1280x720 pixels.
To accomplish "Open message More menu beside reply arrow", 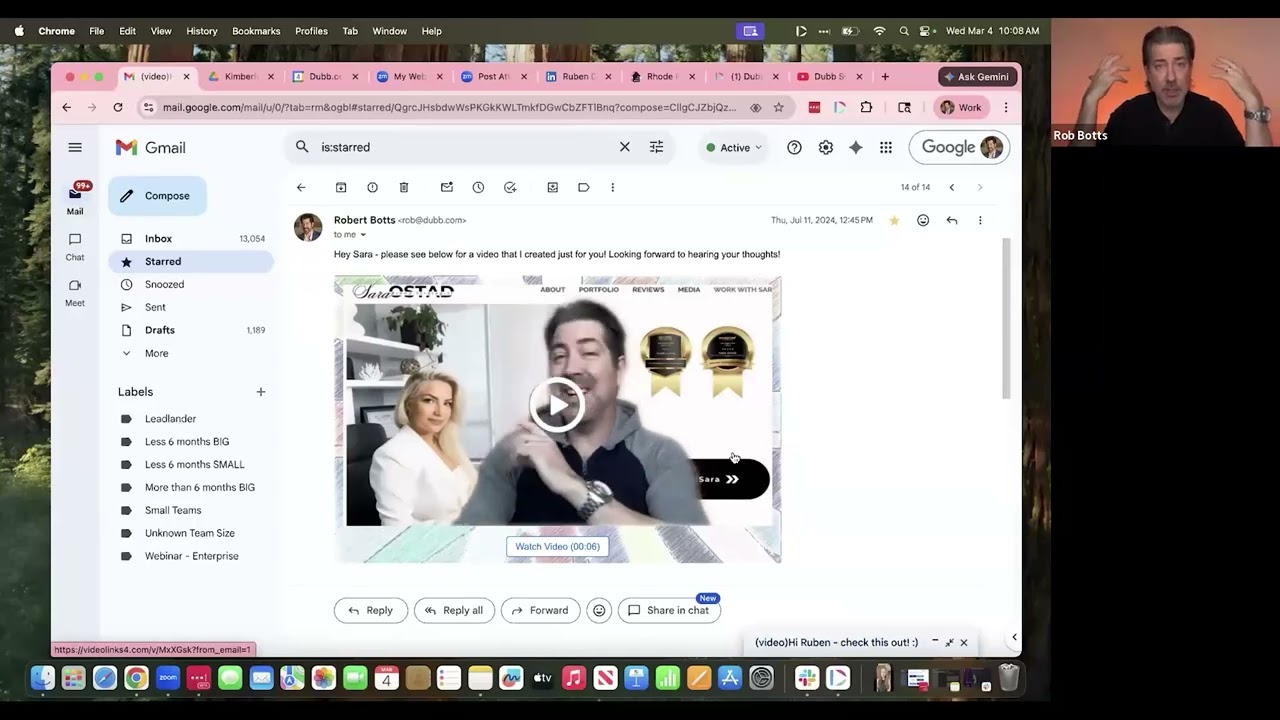I will (980, 220).
